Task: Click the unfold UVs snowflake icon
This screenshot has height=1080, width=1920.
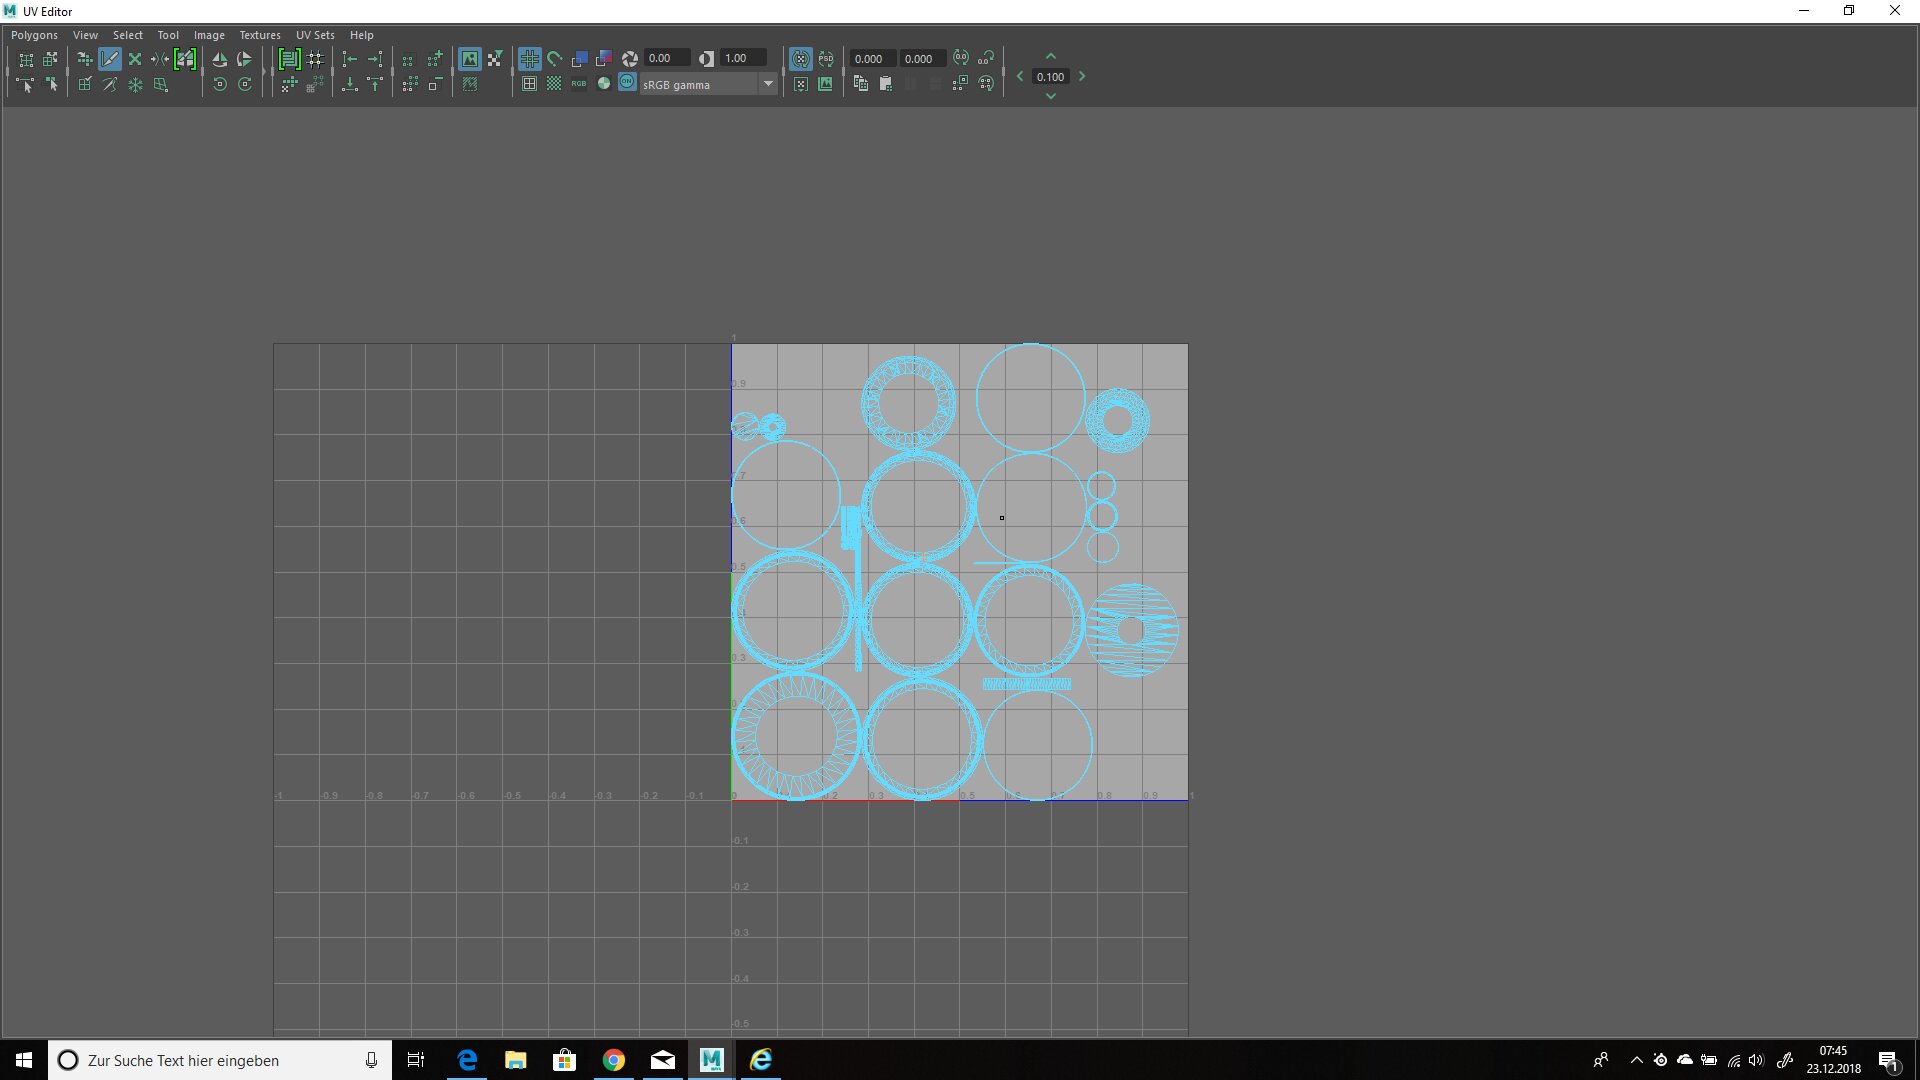Action: pos(135,85)
